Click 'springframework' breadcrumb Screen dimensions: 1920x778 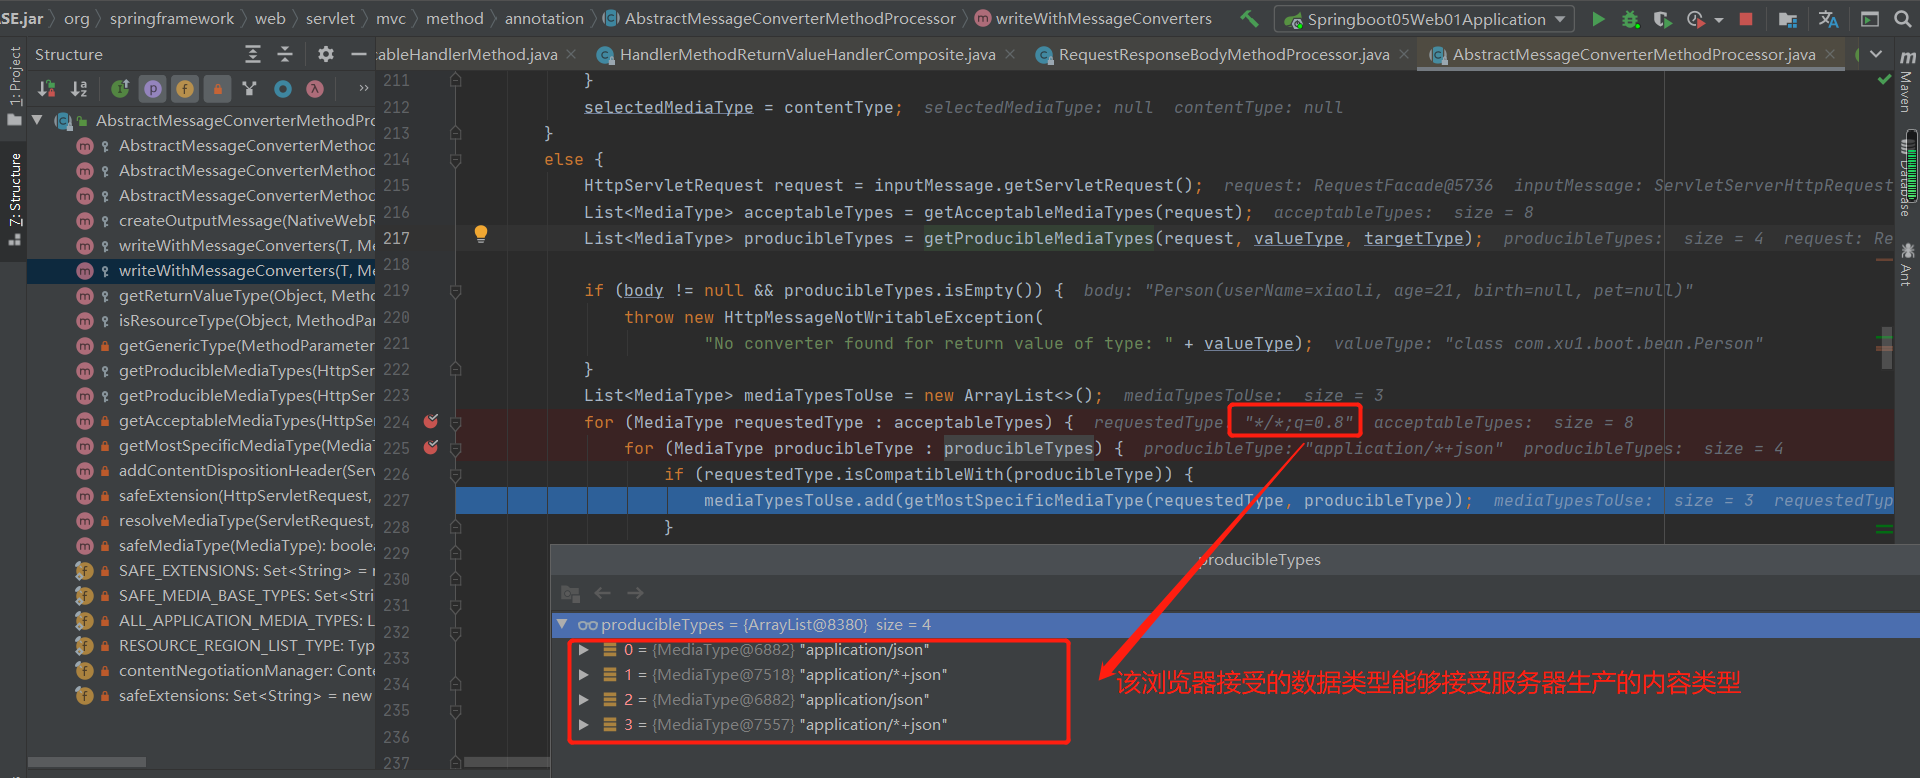(x=172, y=18)
